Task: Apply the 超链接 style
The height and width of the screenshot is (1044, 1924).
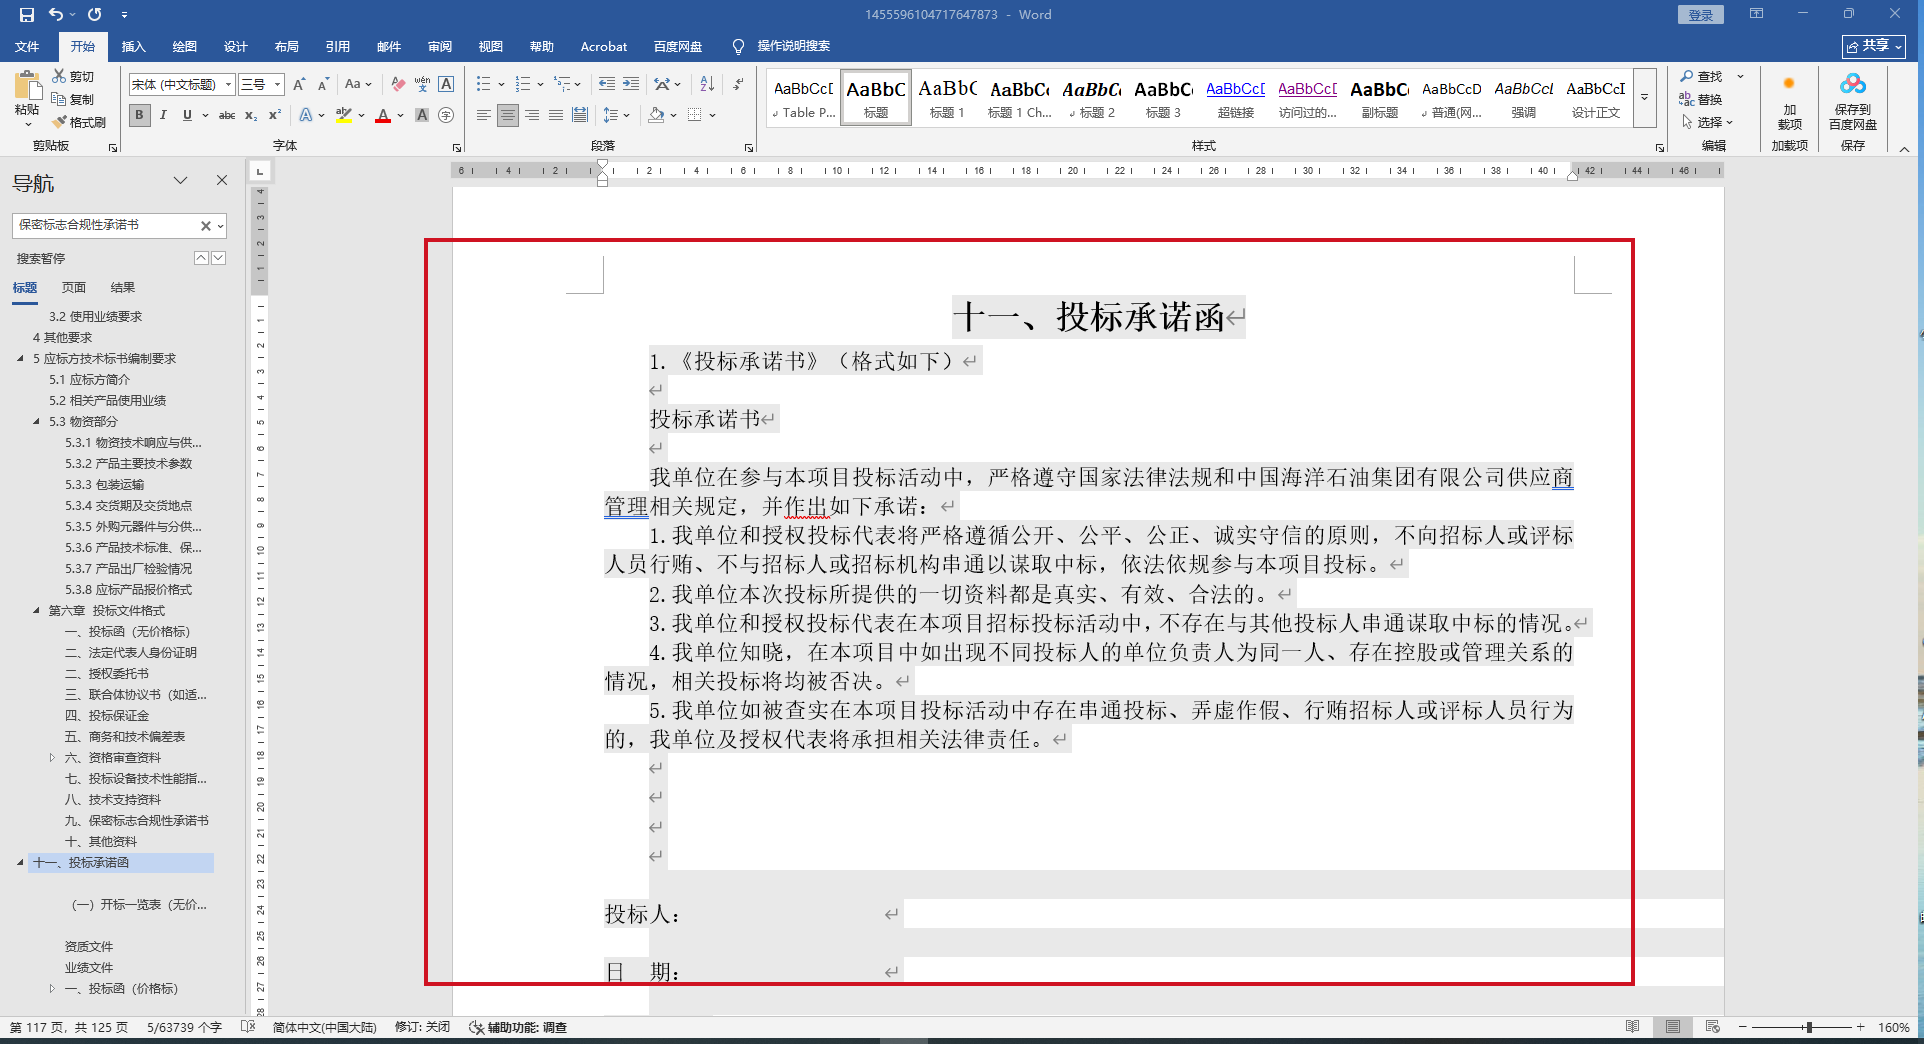Action: [1235, 98]
